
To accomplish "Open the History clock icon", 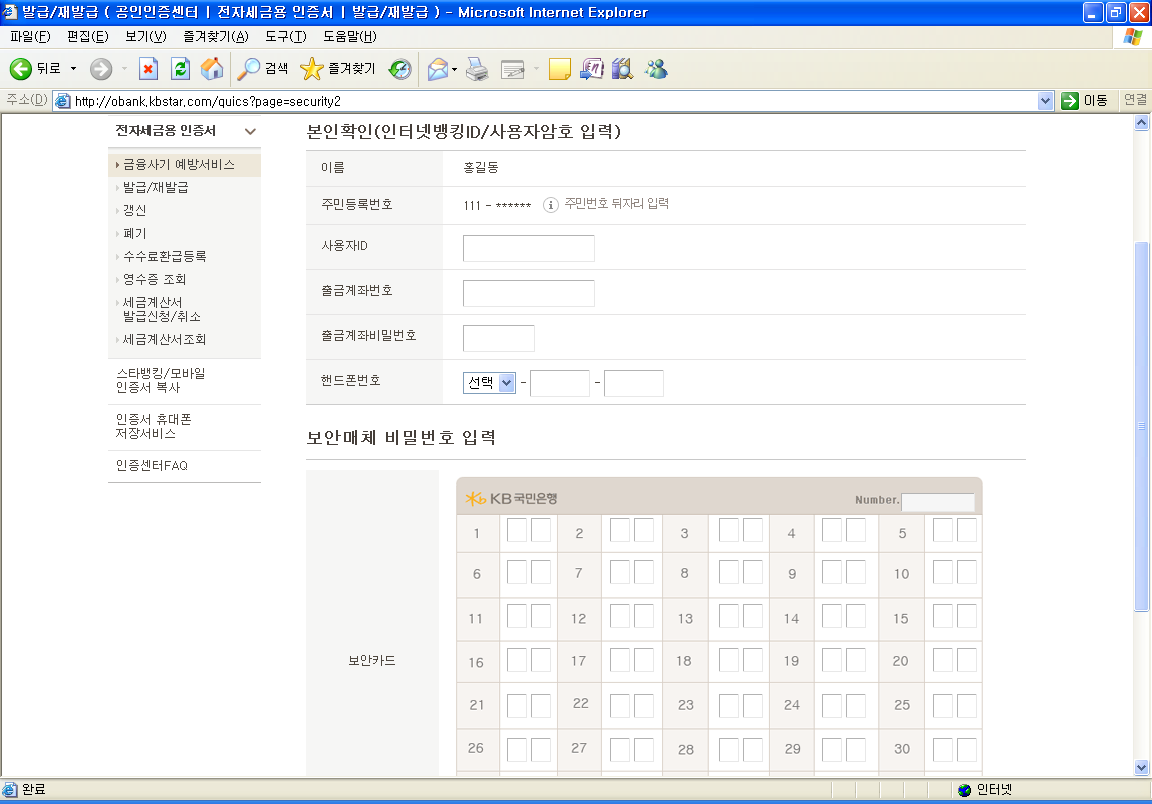I will (400, 69).
